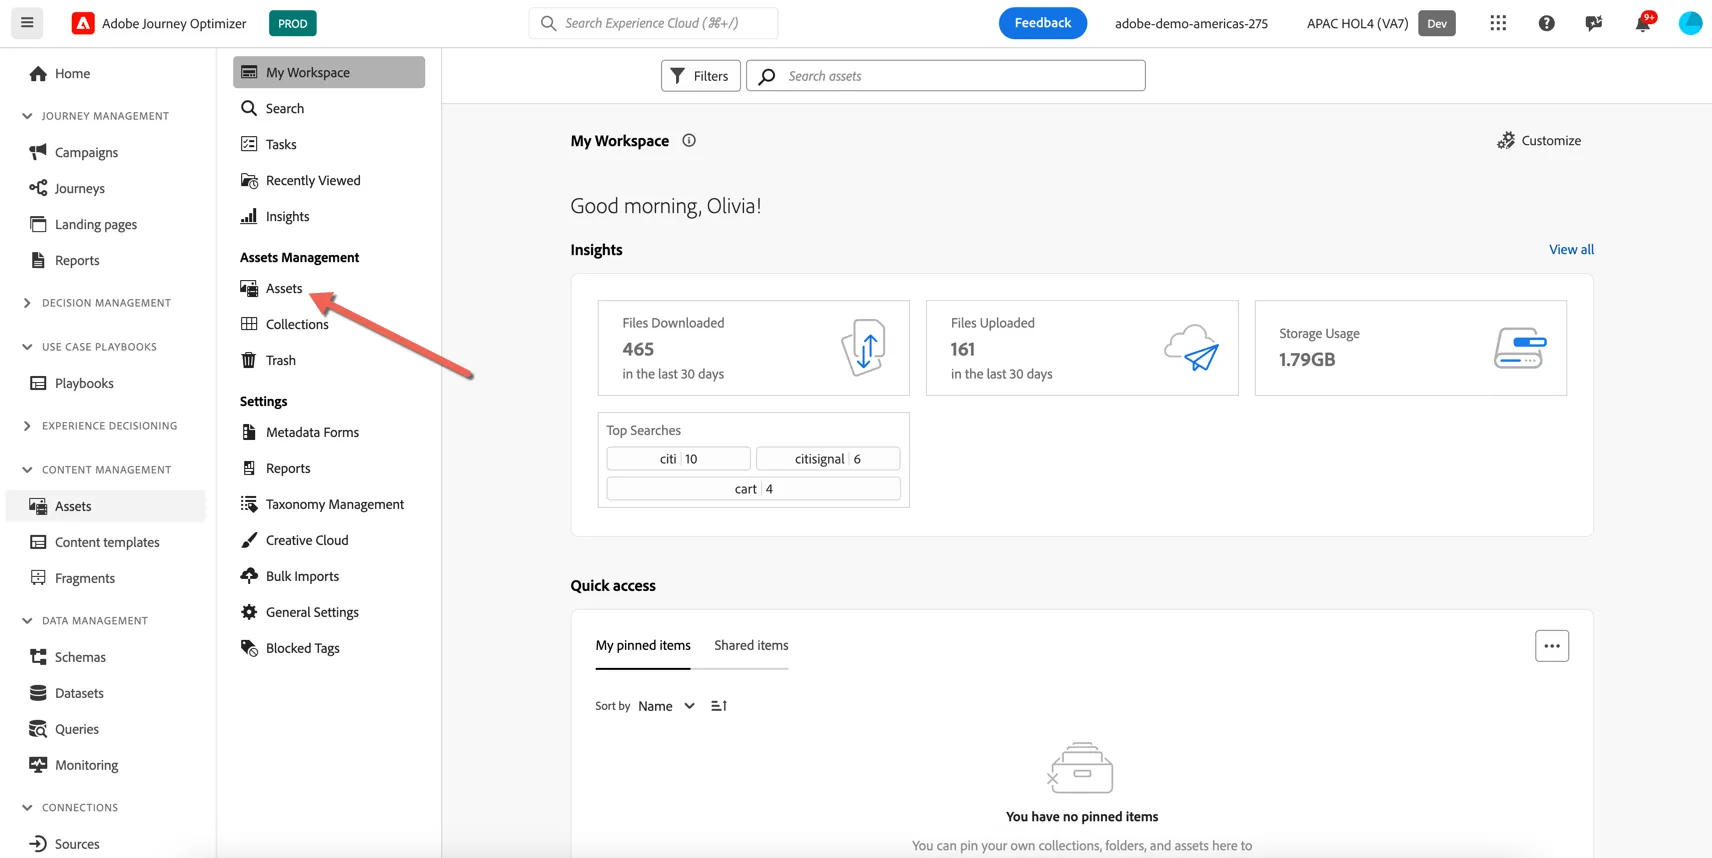This screenshot has height=858, width=1712.
Task: Collapse the Use Case Playbooks section
Action: (27, 347)
